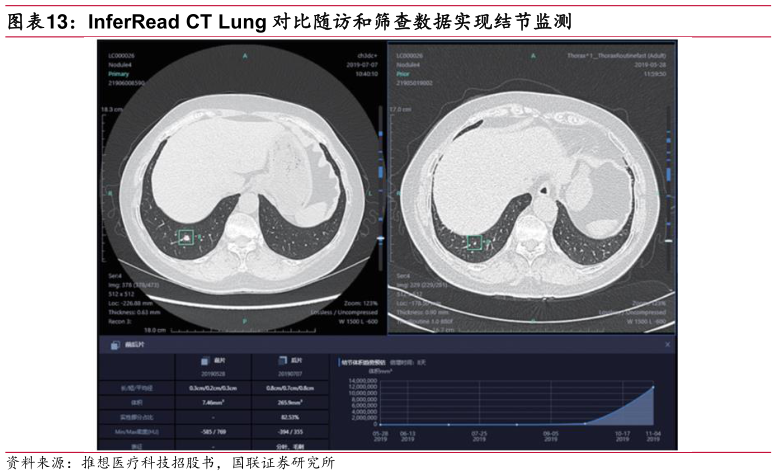The width and height of the screenshot is (777, 476).
Task: Select the nodule marker box in prior CT
Action: click(474, 242)
